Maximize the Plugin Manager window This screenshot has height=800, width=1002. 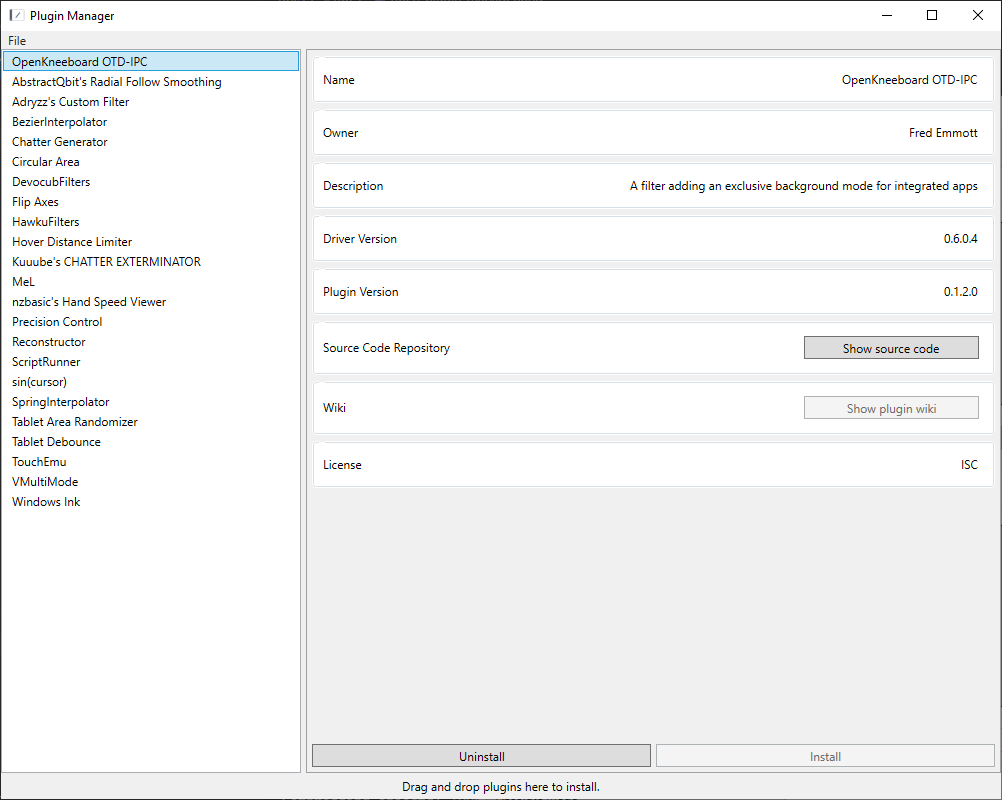932,15
